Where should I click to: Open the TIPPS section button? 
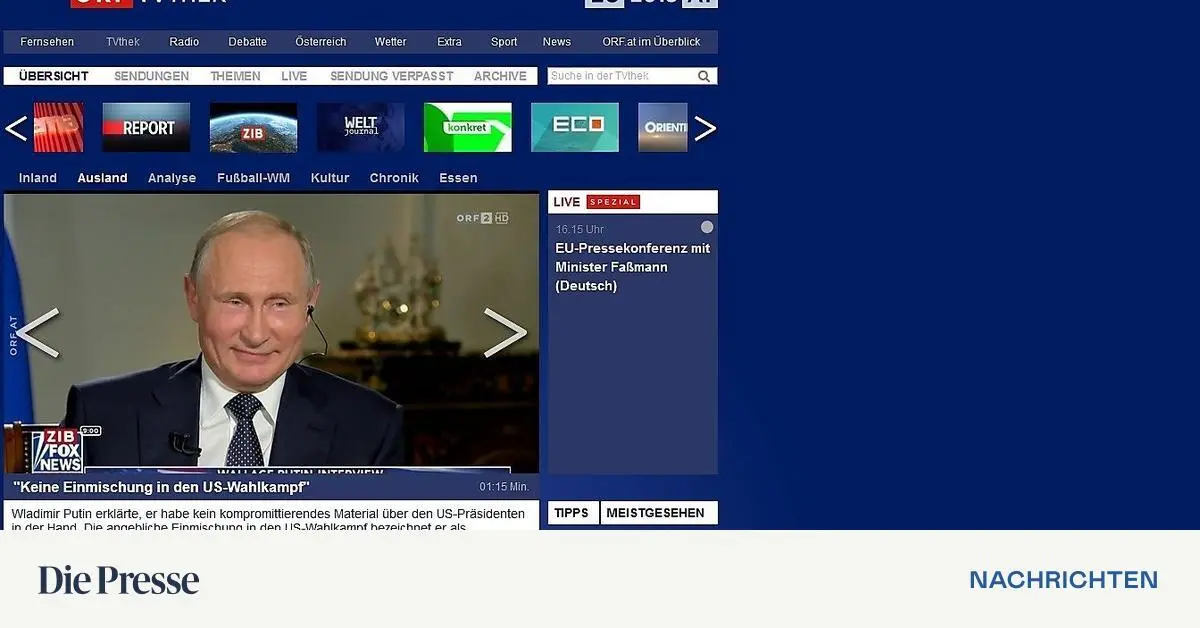pos(572,512)
